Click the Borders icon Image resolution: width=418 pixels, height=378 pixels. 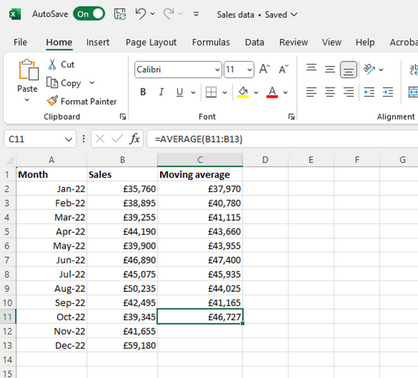coord(211,92)
